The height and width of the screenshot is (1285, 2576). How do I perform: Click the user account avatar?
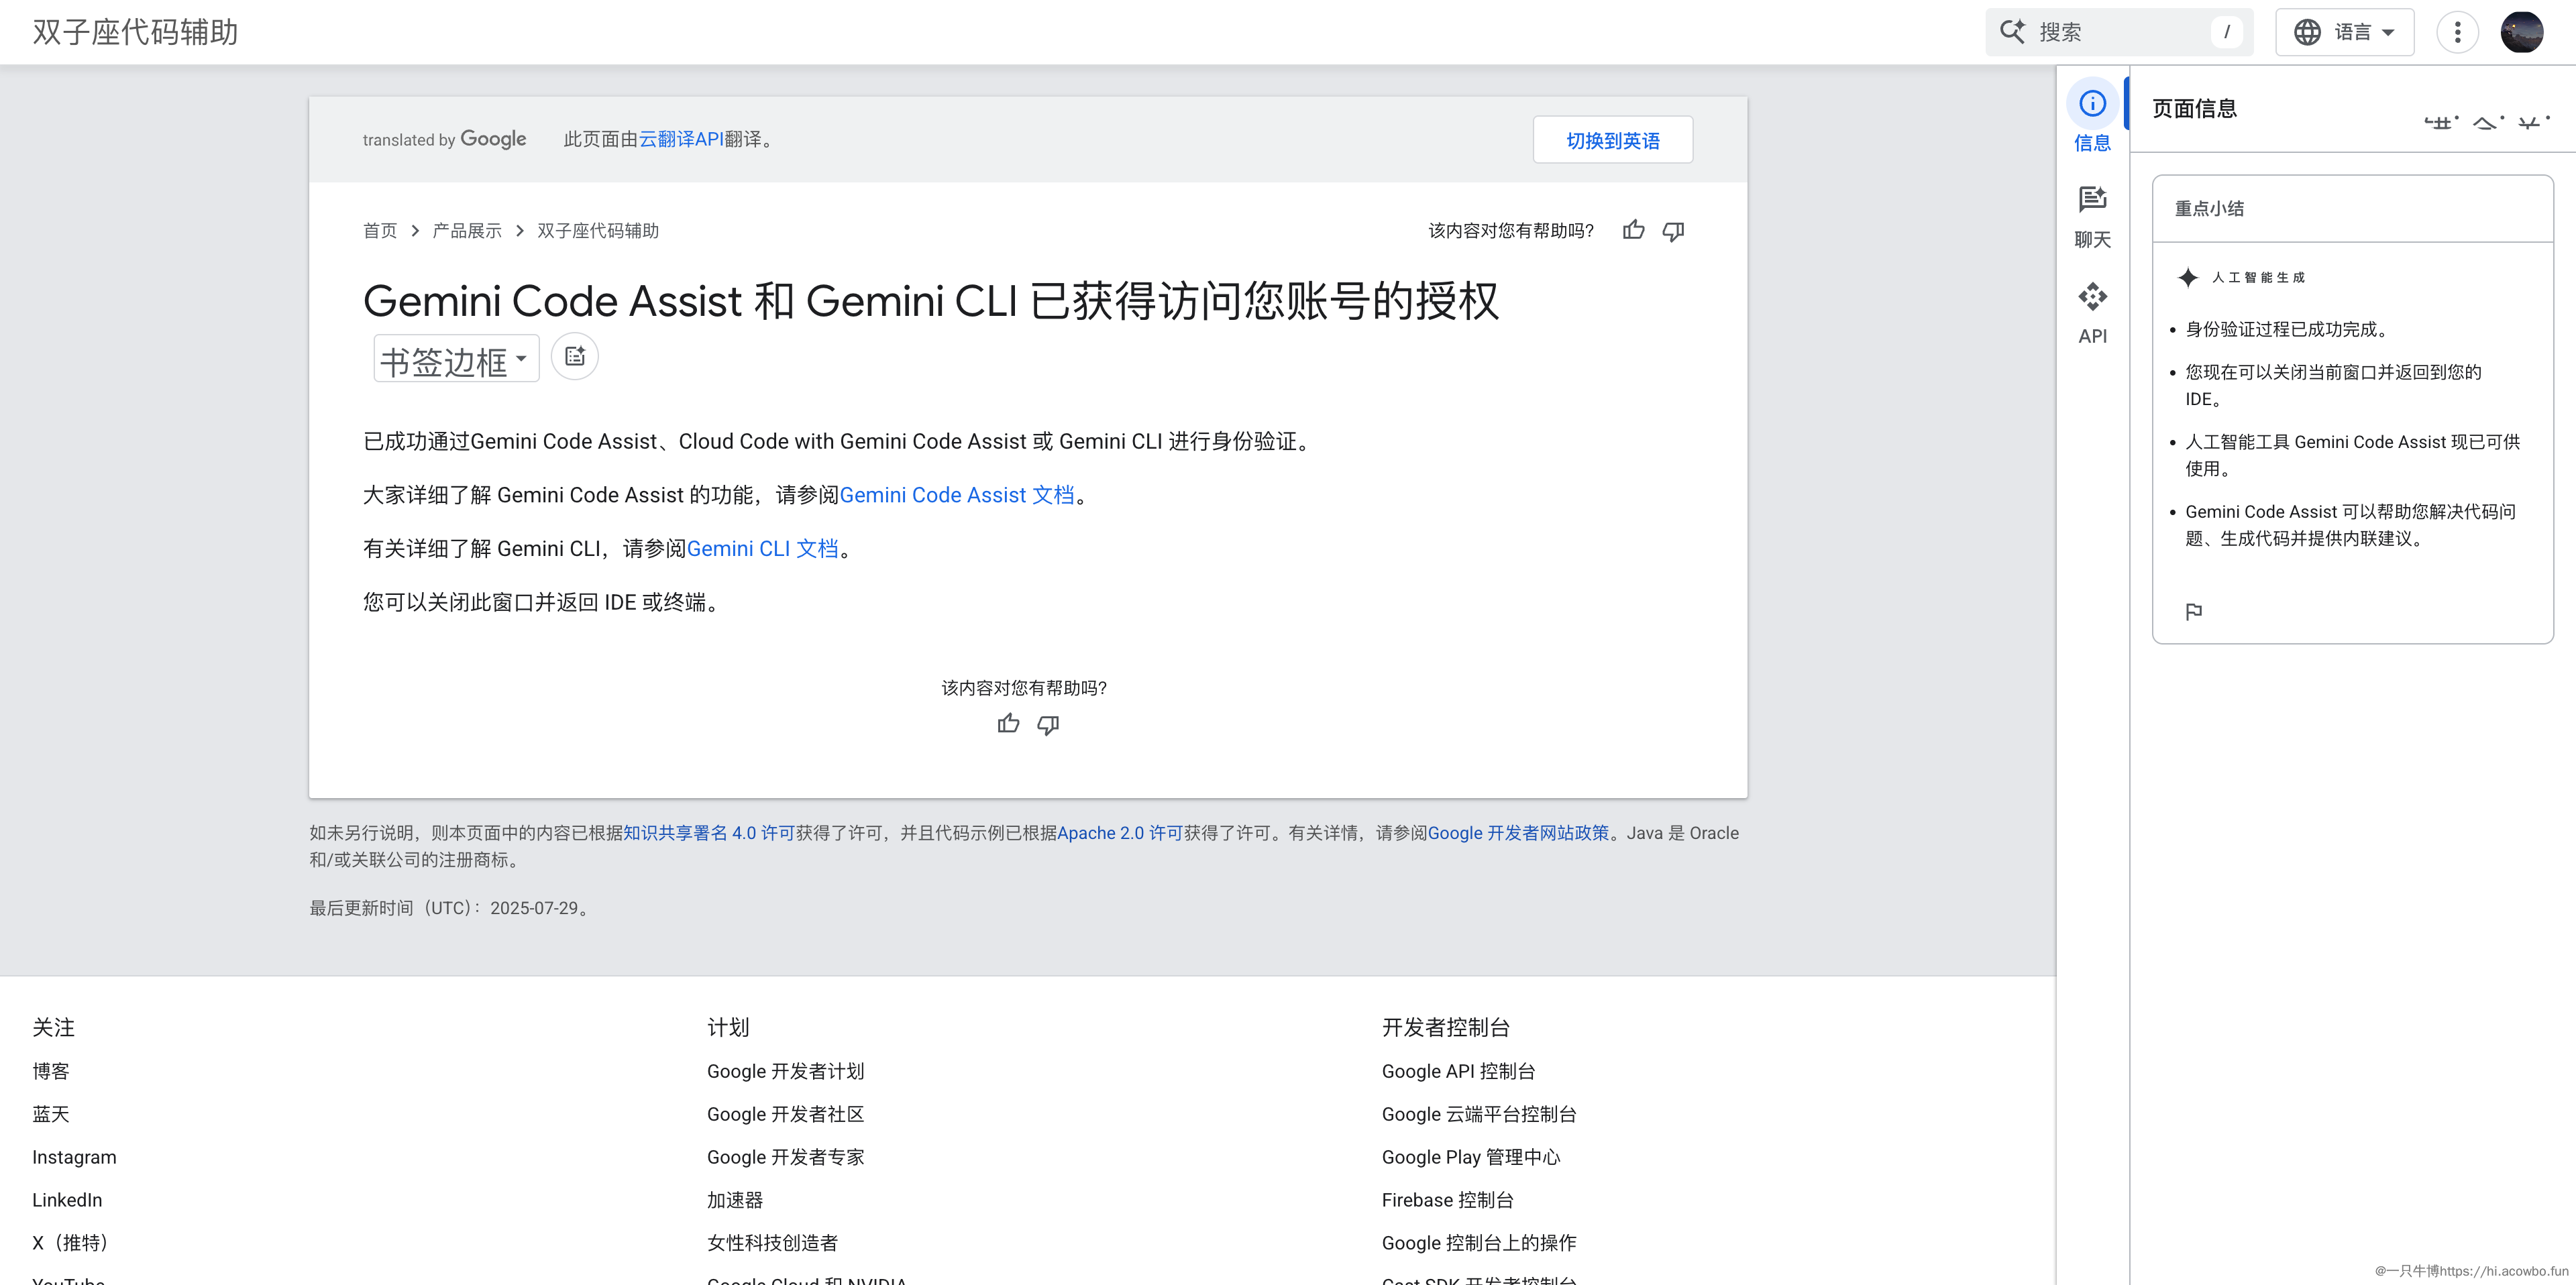(x=2521, y=32)
